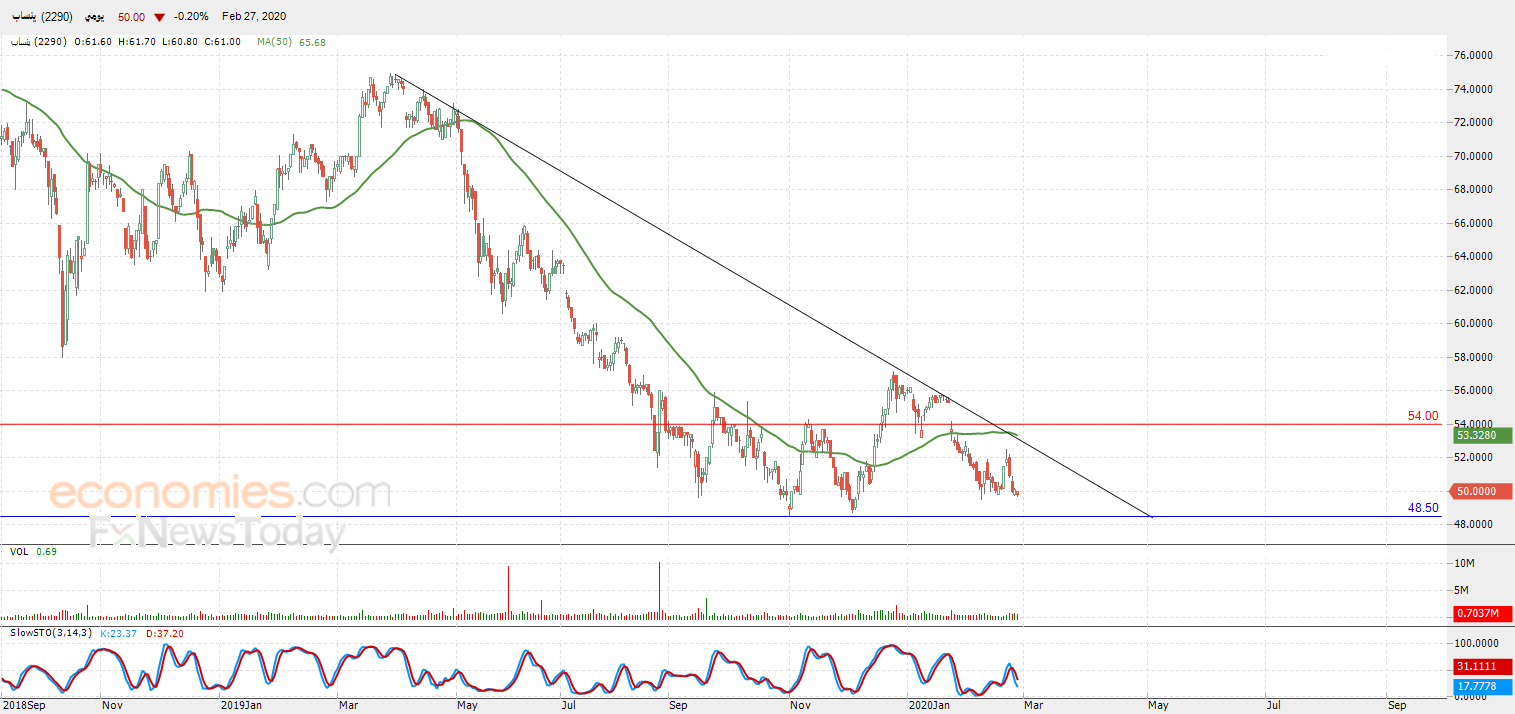Click the red 0.7037M volume tag
The image size is (1515, 714).
(1482, 613)
